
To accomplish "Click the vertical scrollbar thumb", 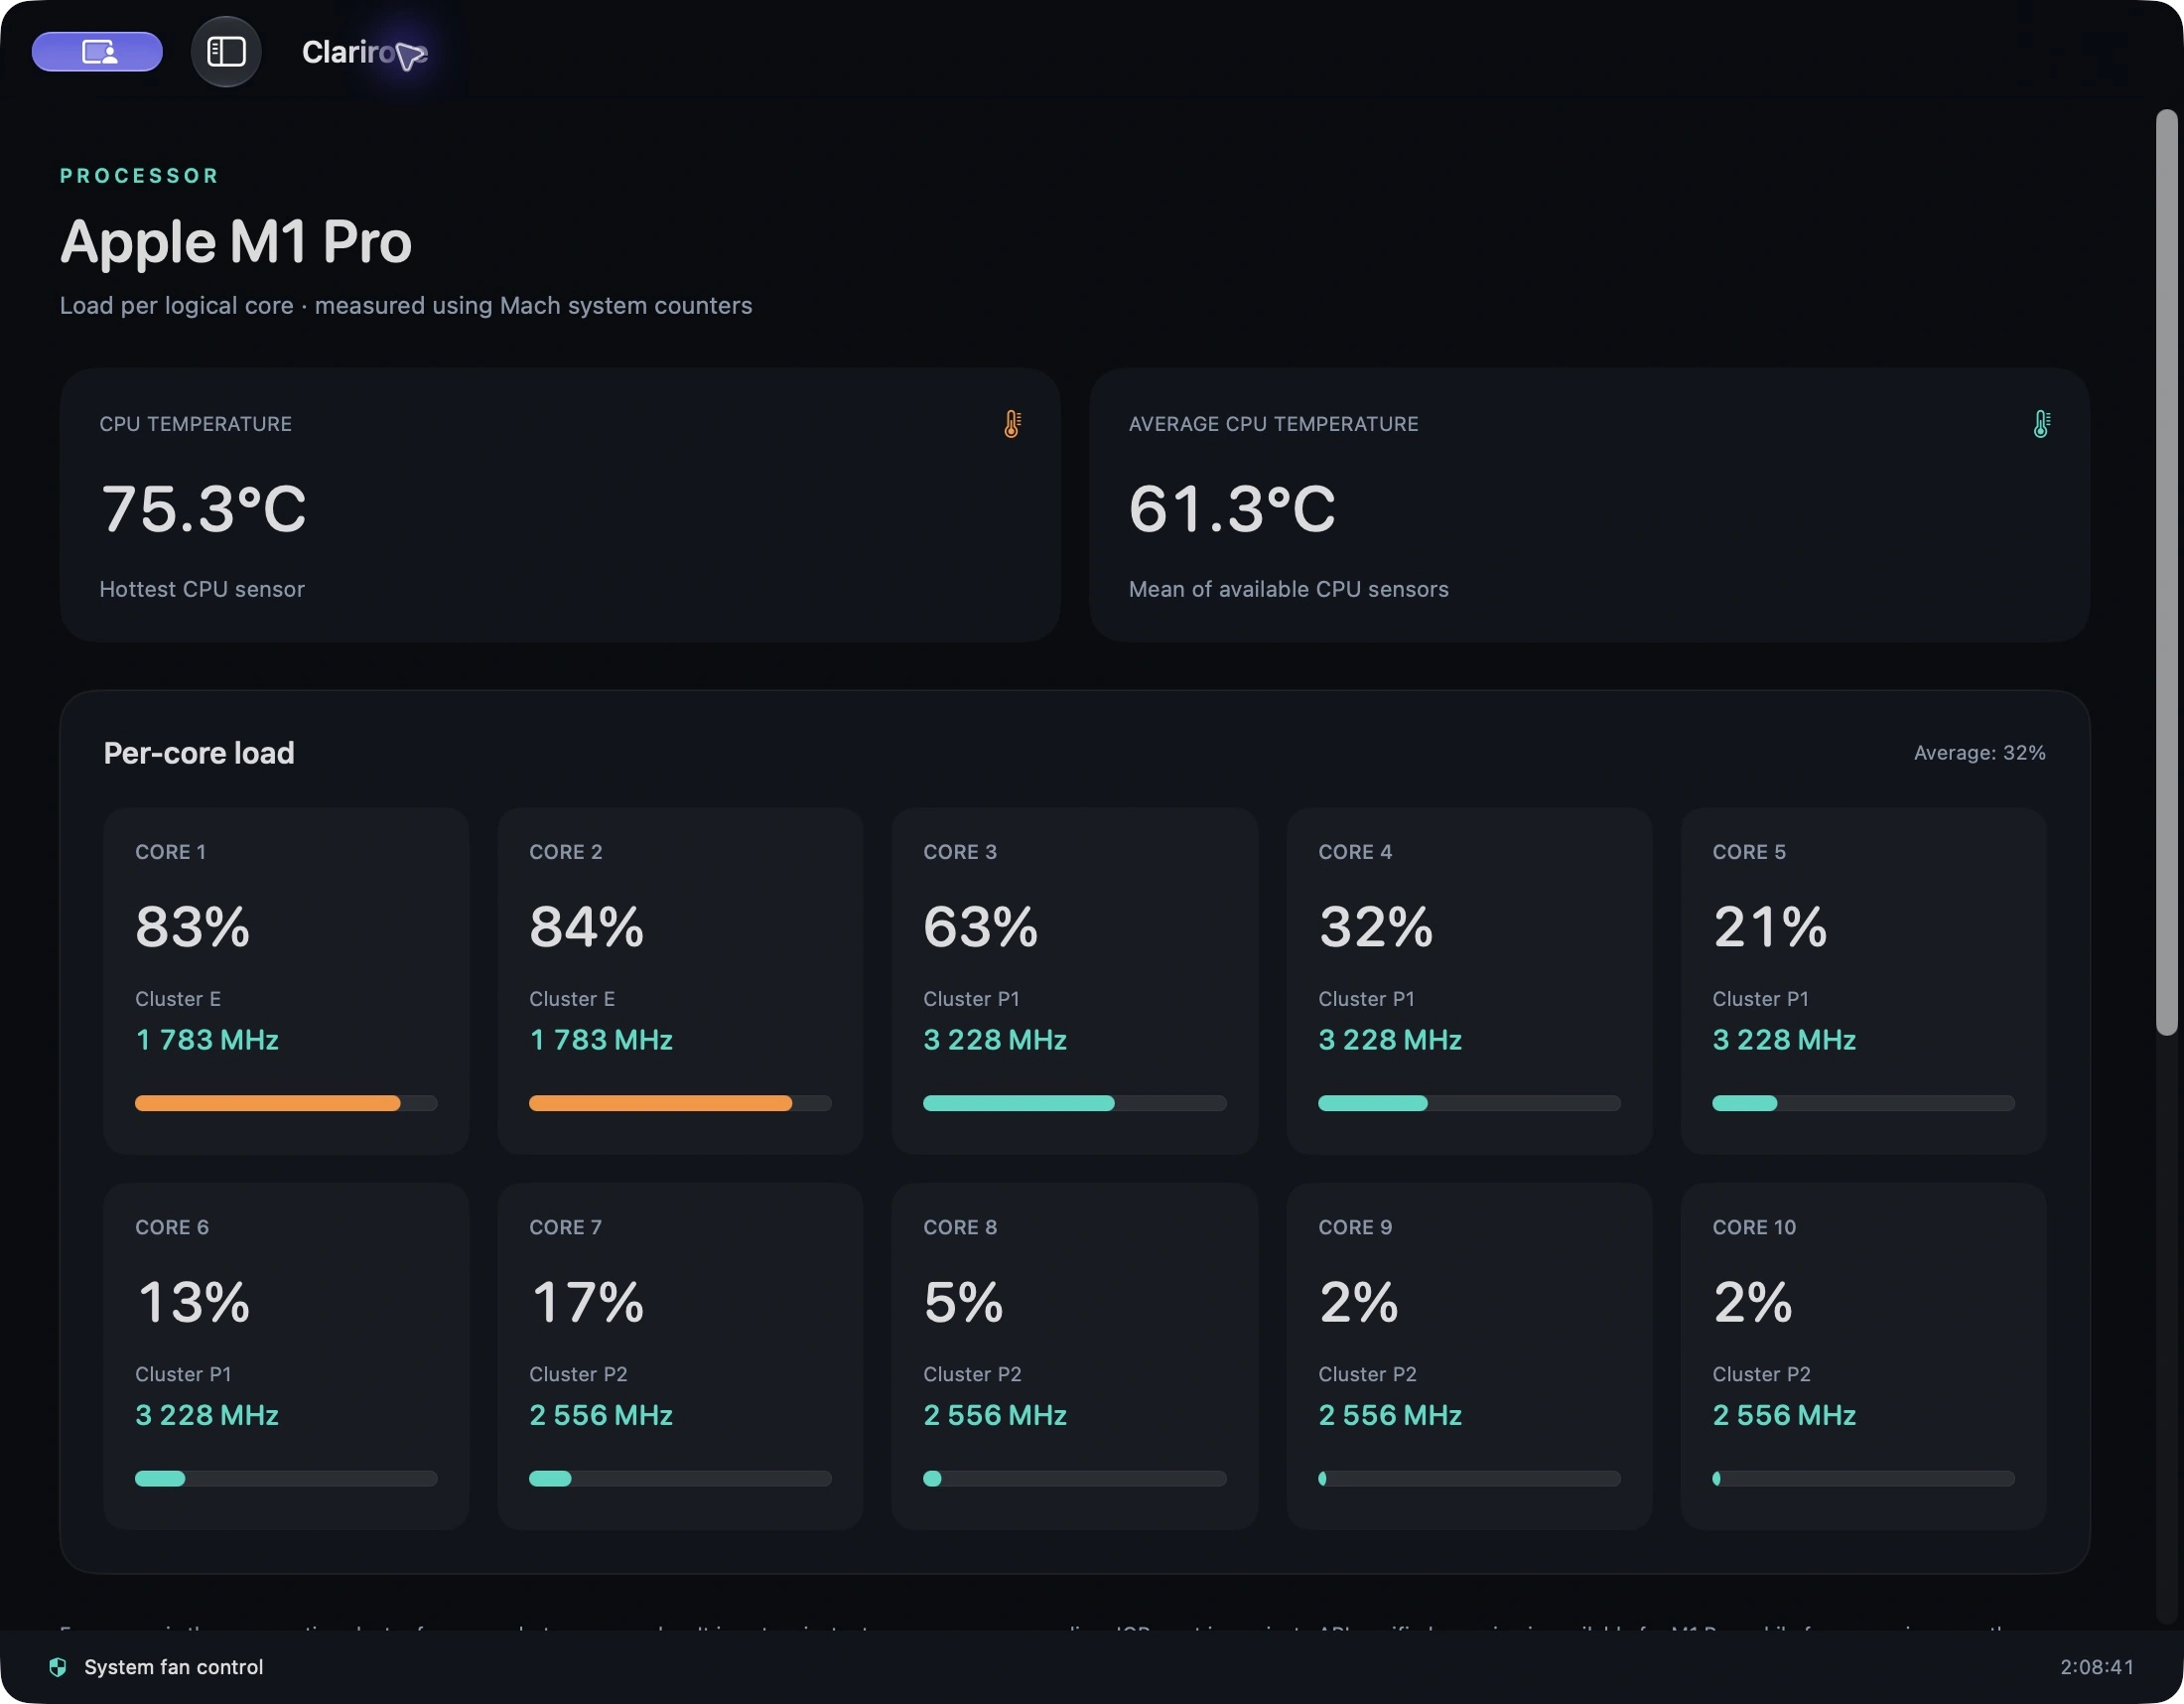I will [2166, 572].
